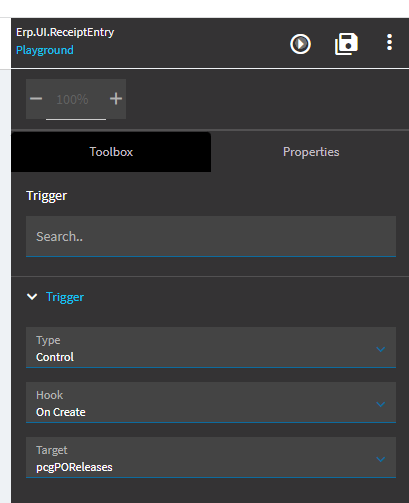The height and width of the screenshot is (503, 409).
Task: Zoom out with the minus icon
Action: coord(36,99)
